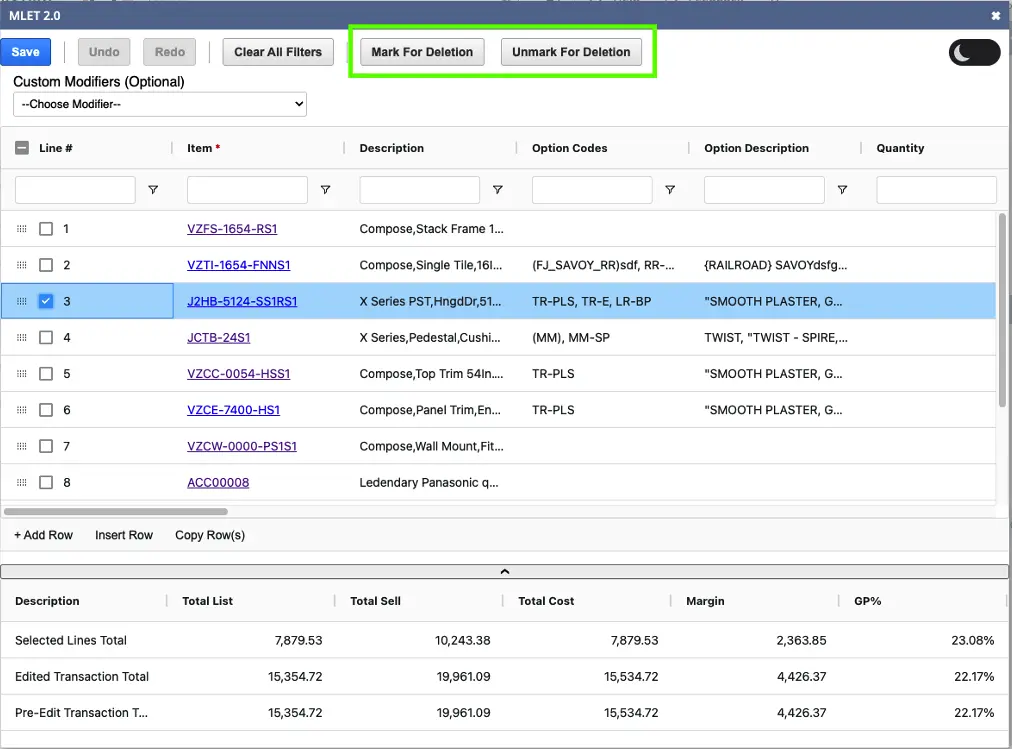The image size is (1012, 749).
Task: Check the box for line 8
Action: 46,482
